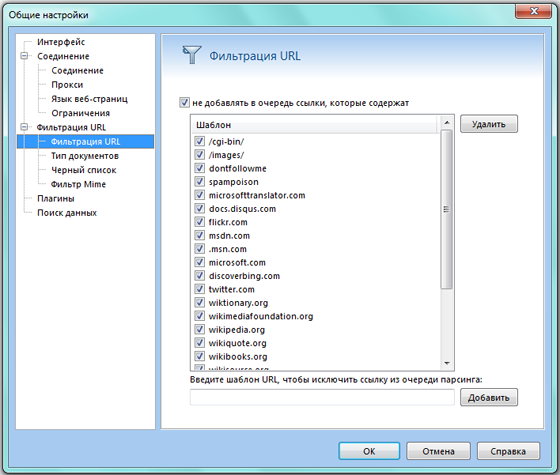Uncheck the 'не добавлять в очередь ссылки' checkbox

click(x=184, y=103)
